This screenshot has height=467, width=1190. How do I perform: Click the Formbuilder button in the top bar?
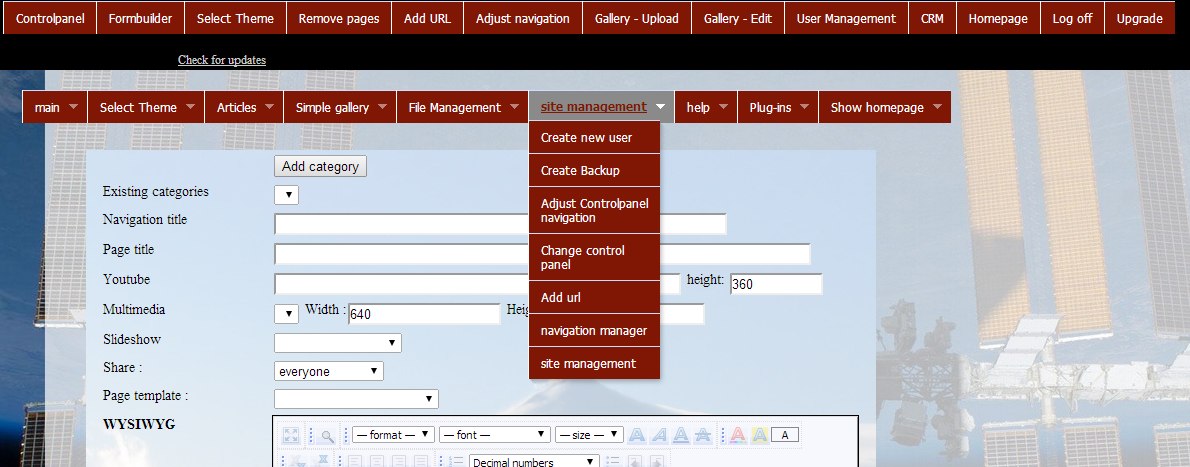point(140,18)
